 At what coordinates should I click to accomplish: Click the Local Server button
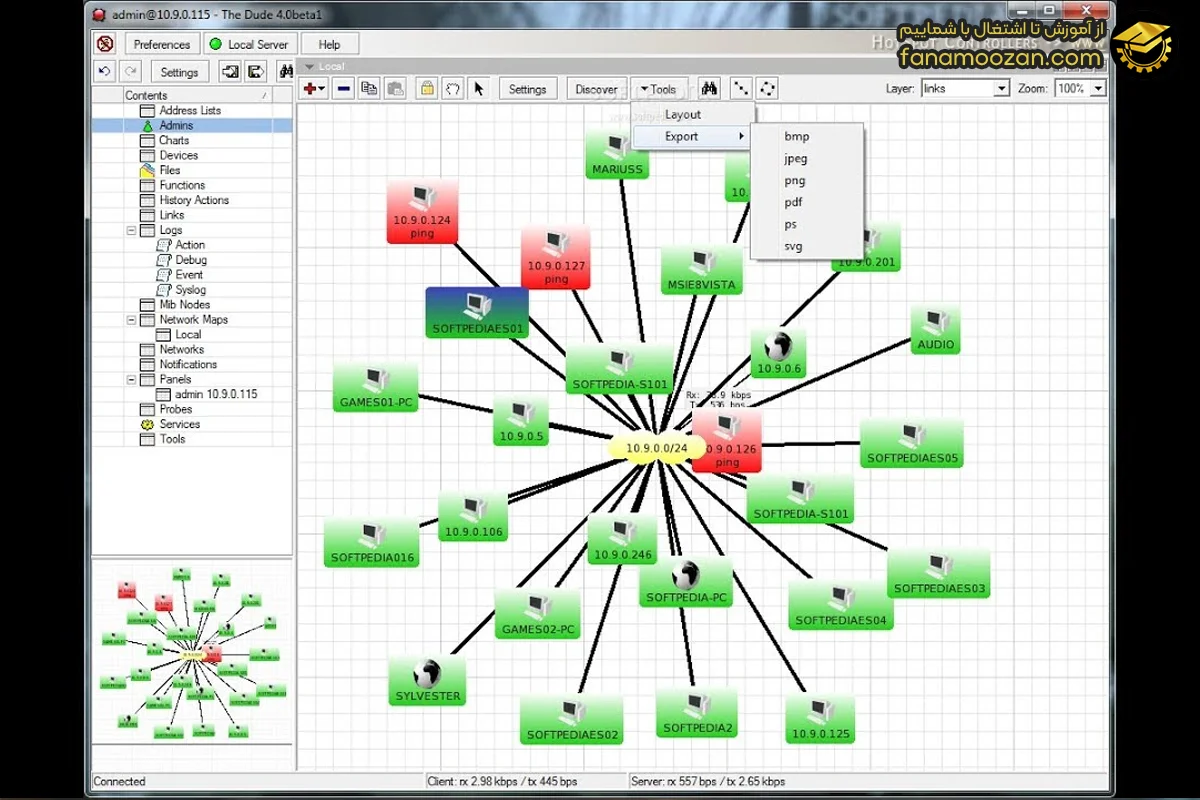[250, 44]
